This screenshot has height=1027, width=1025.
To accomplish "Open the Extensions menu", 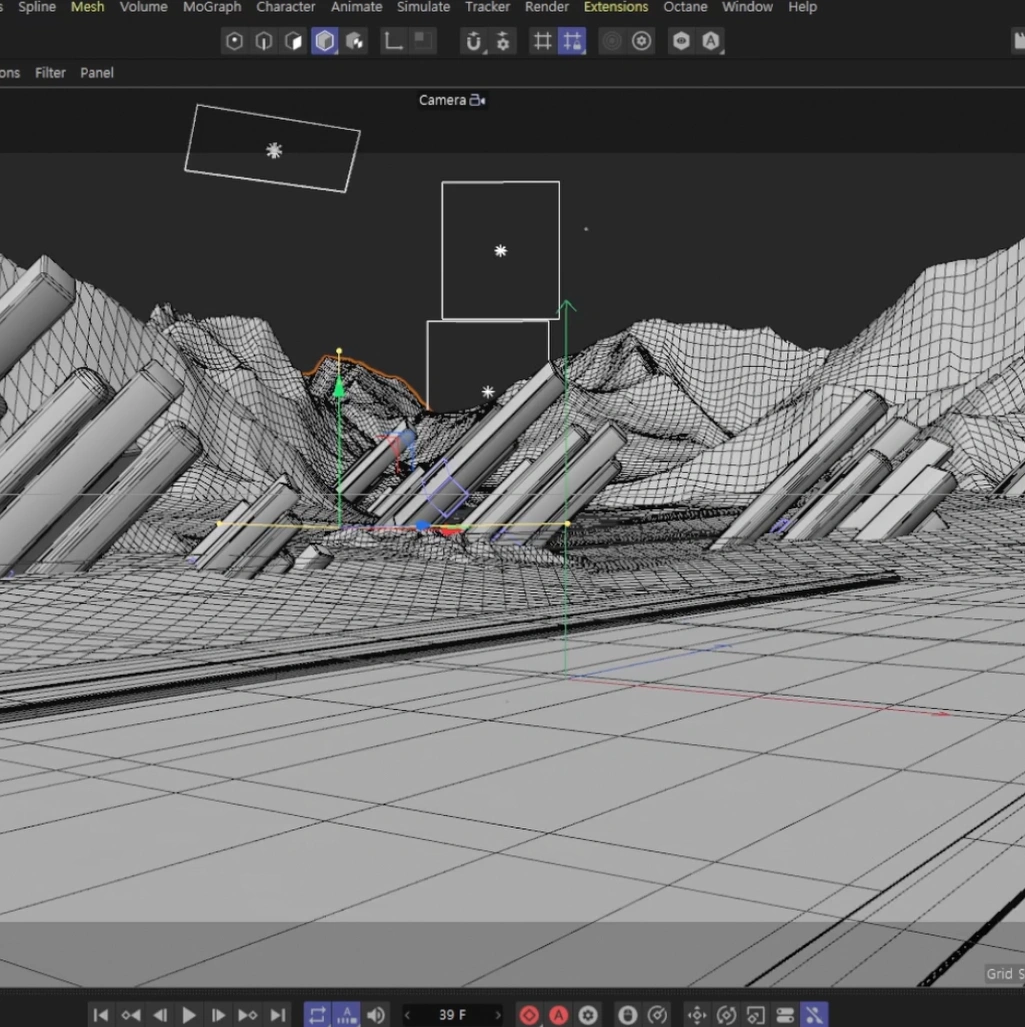I will click(x=616, y=7).
